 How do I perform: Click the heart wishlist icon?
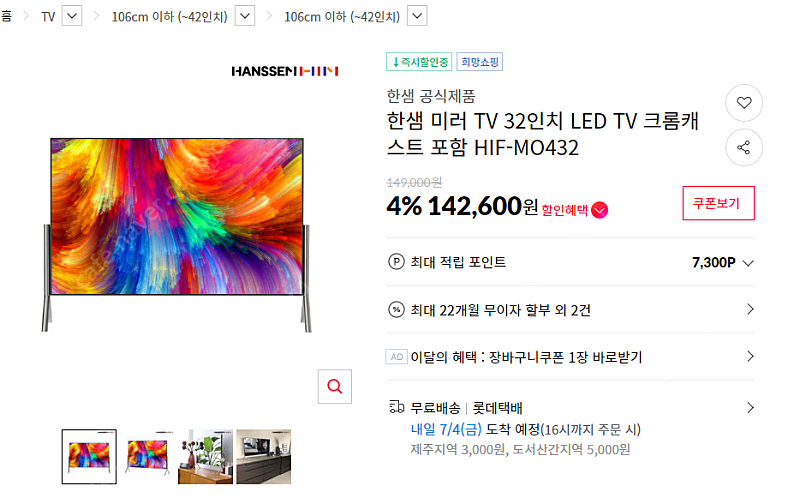tap(744, 103)
